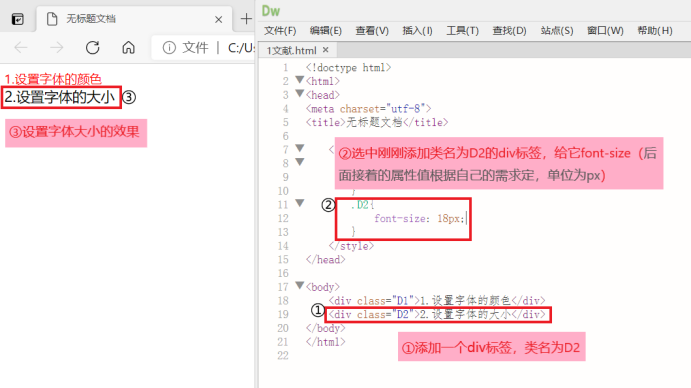
Task: Open the 窗口(W) menu
Action: pyautogui.click(x=605, y=30)
